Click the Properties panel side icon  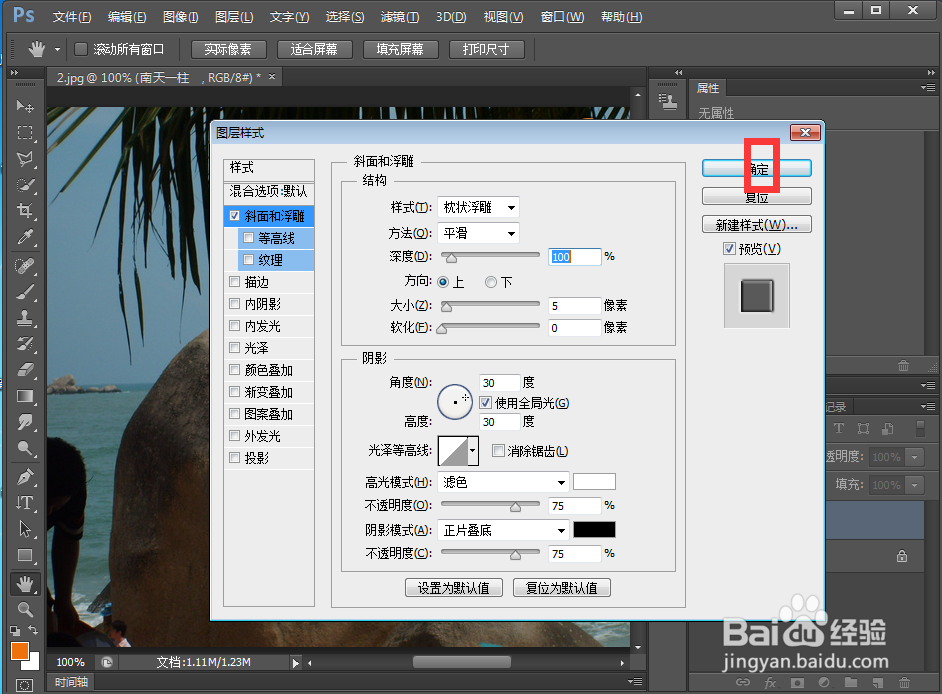(x=667, y=102)
